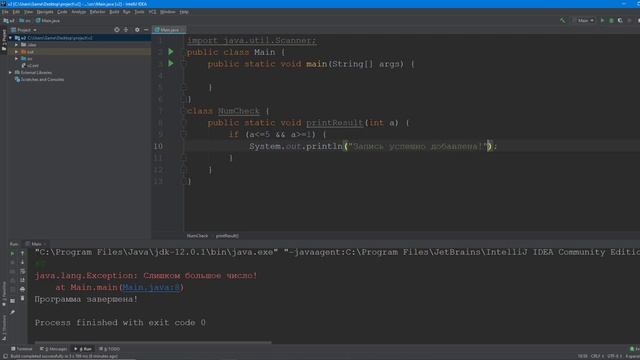Toggle code fold marker at class NumCheck line

point(184,111)
